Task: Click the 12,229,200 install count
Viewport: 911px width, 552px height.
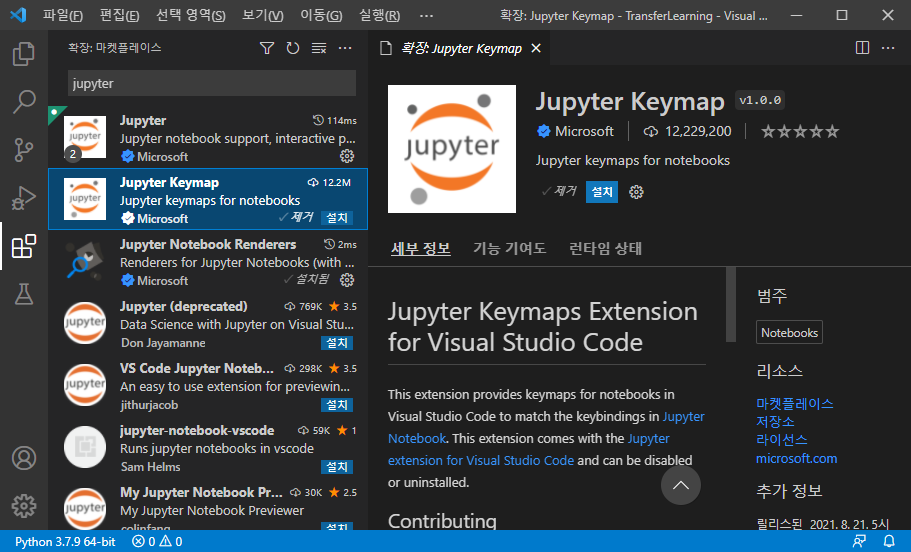Action: 687,131
